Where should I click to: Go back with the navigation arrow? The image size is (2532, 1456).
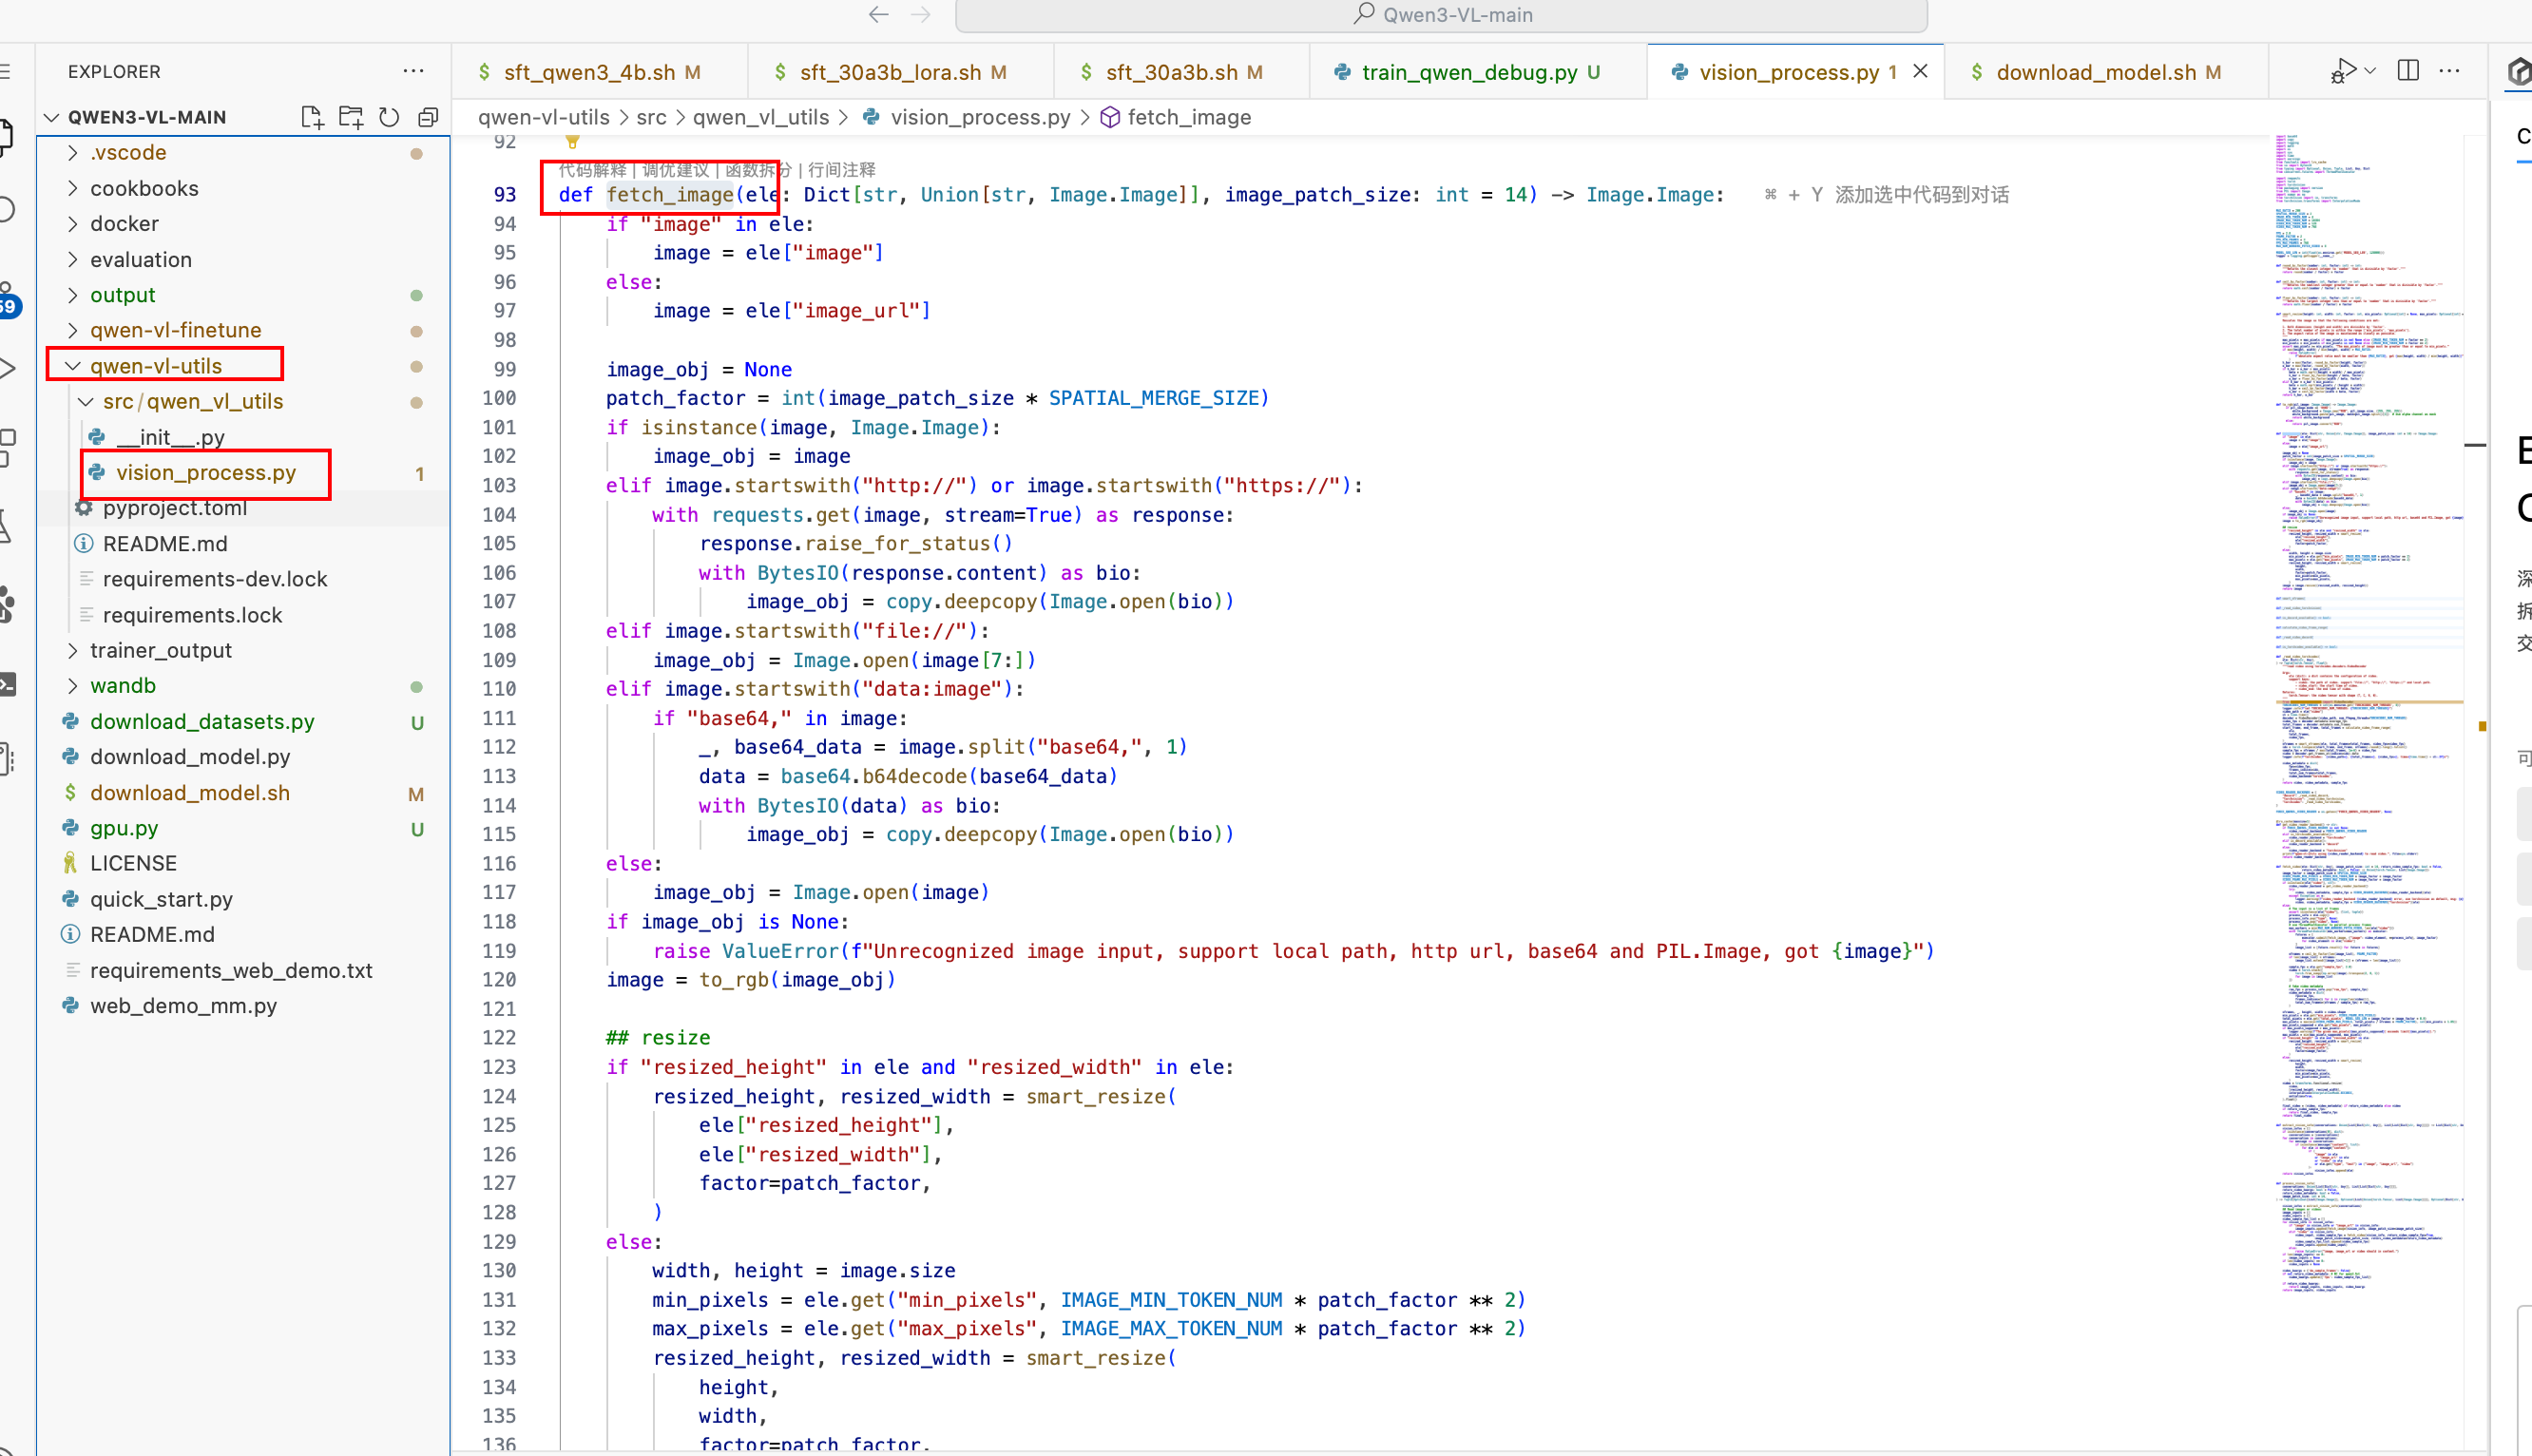click(878, 14)
